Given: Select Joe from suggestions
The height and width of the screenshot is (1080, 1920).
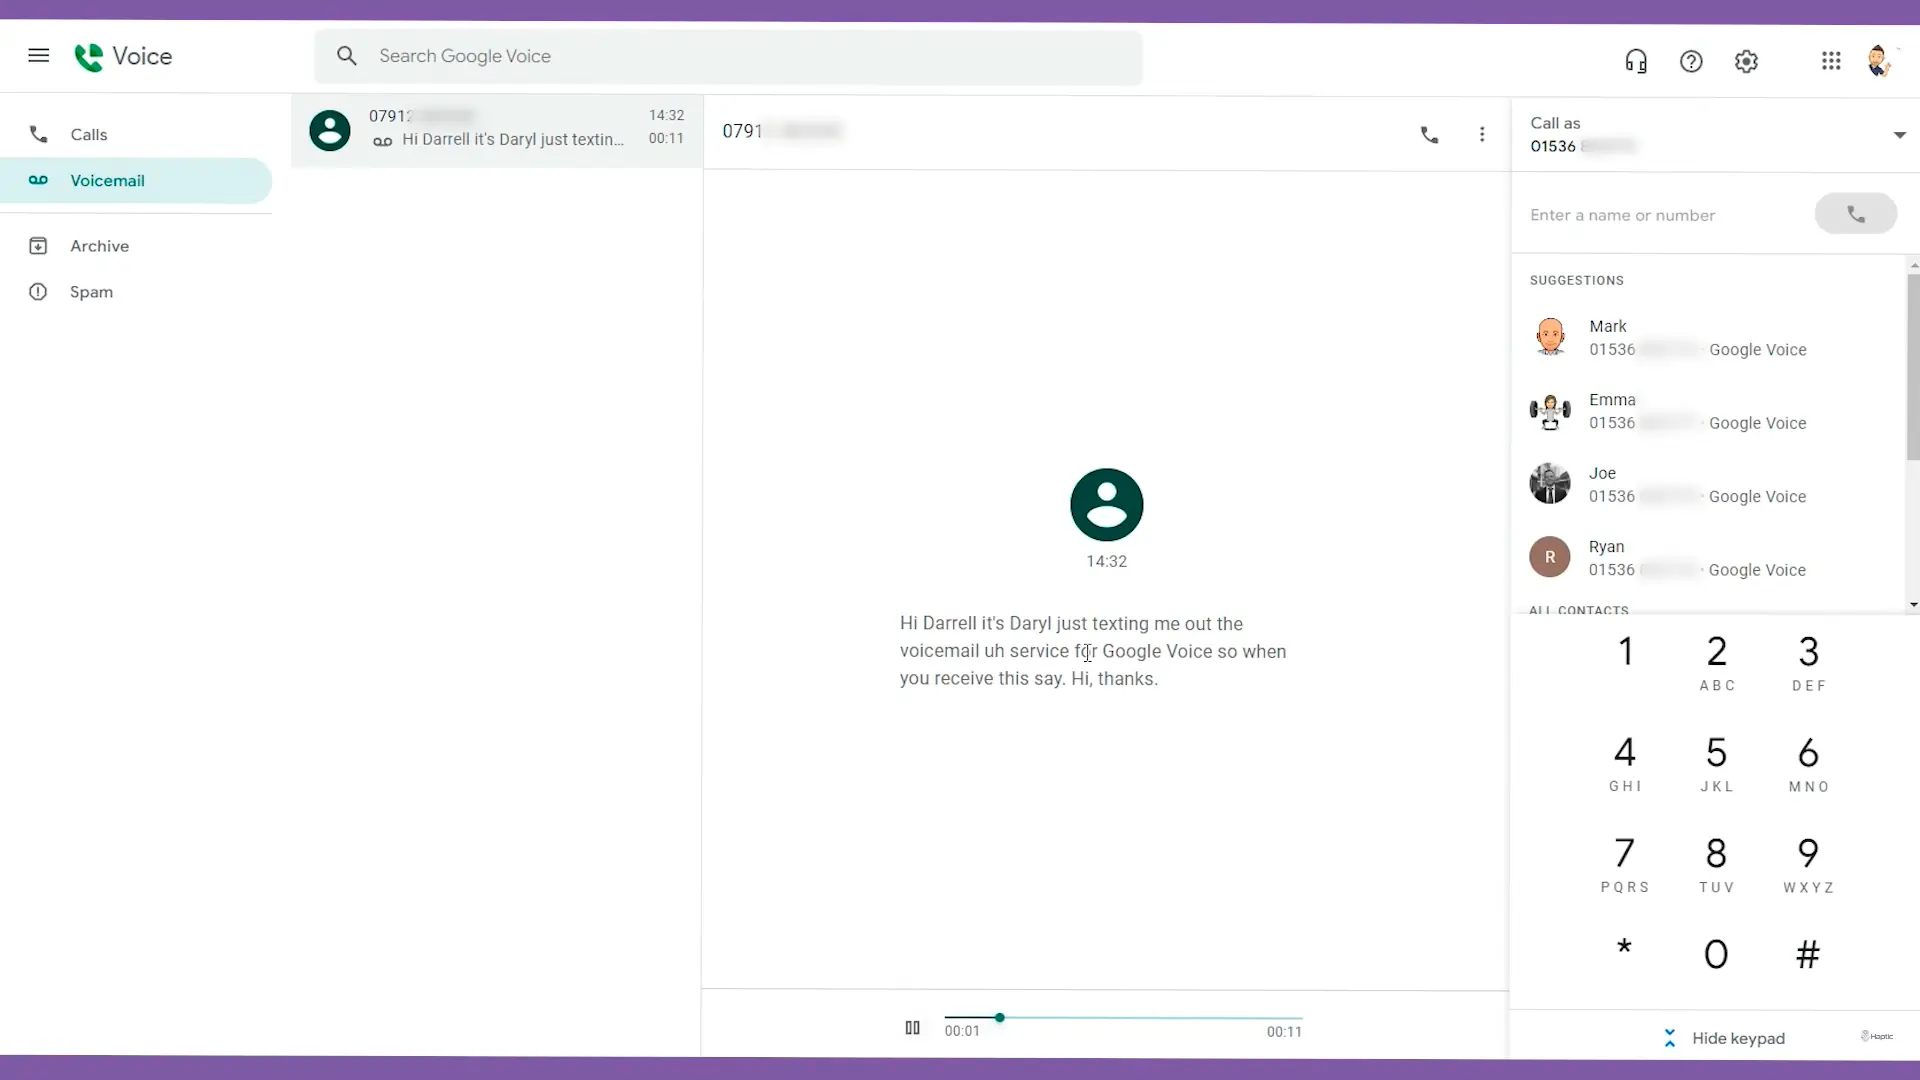Looking at the screenshot, I should point(1709,484).
